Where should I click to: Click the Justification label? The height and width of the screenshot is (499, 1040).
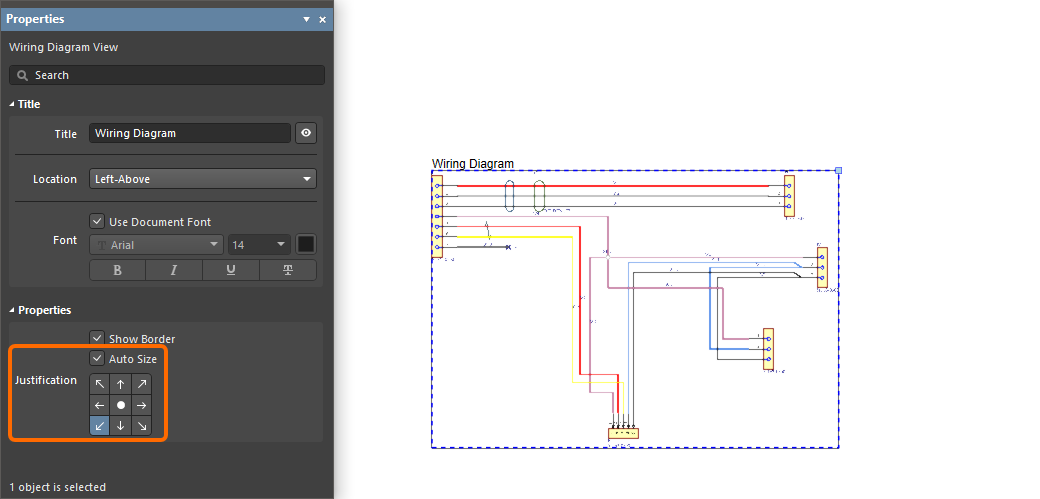(x=46, y=380)
